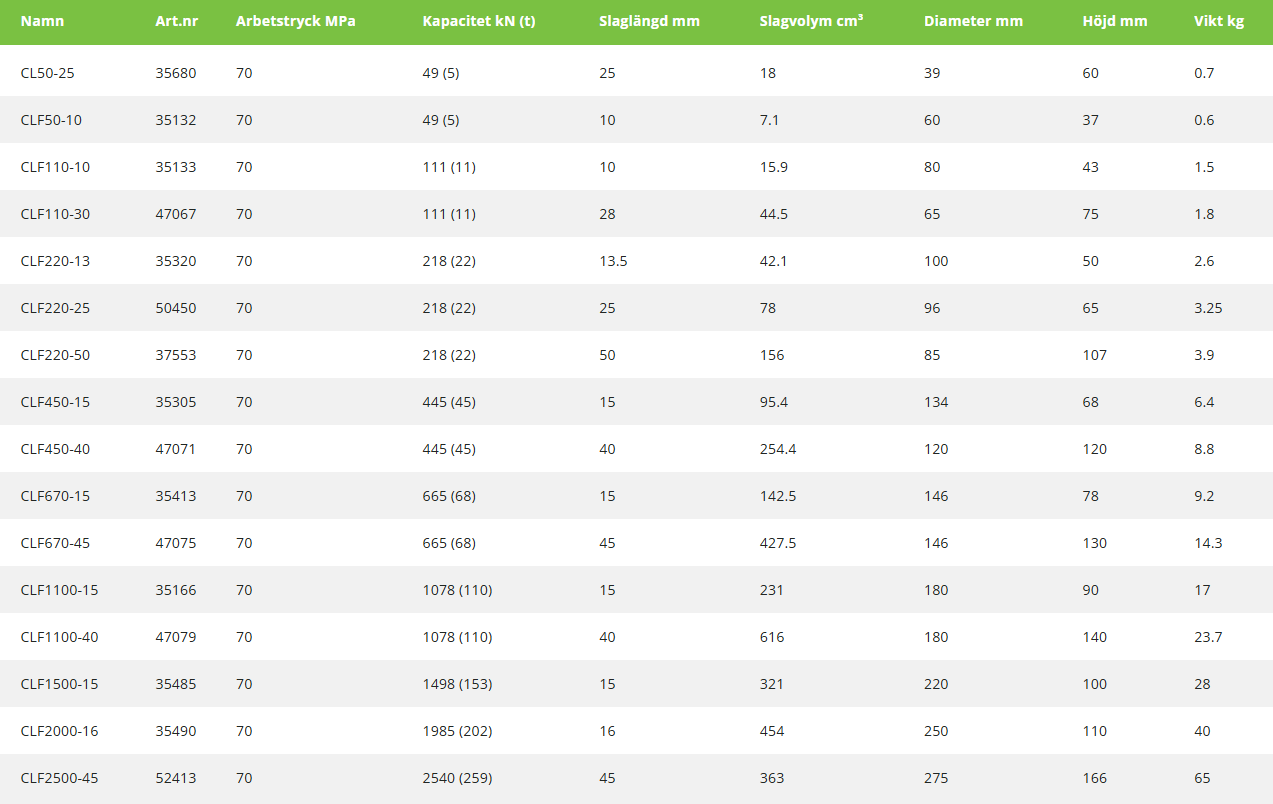Click the CLF670-45 product name
Viewport: 1273px width, 804px height.
(x=55, y=543)
